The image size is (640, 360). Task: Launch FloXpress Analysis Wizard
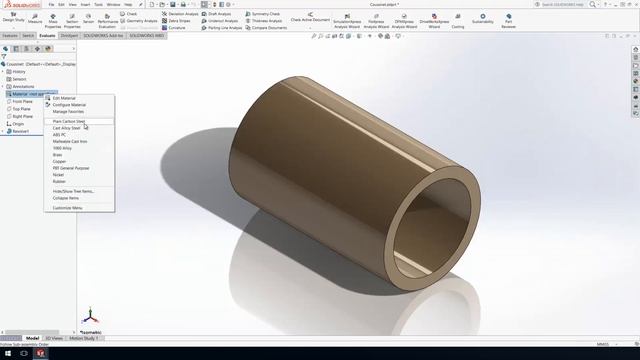click(x=376, y=21)
